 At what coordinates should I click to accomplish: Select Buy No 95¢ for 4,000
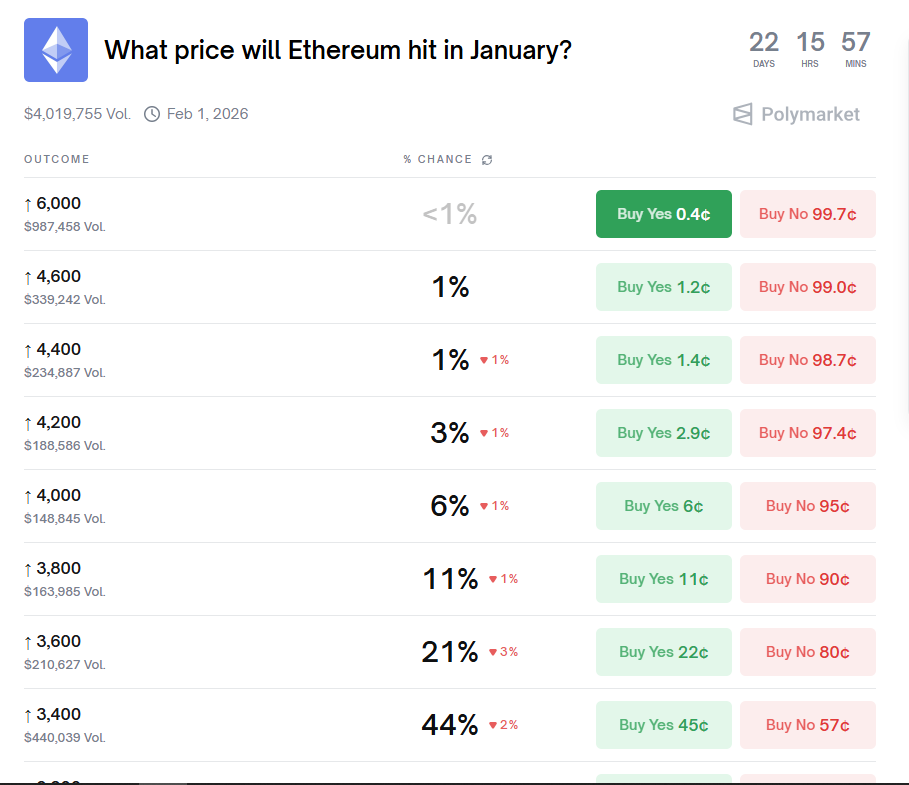point(807,506)
